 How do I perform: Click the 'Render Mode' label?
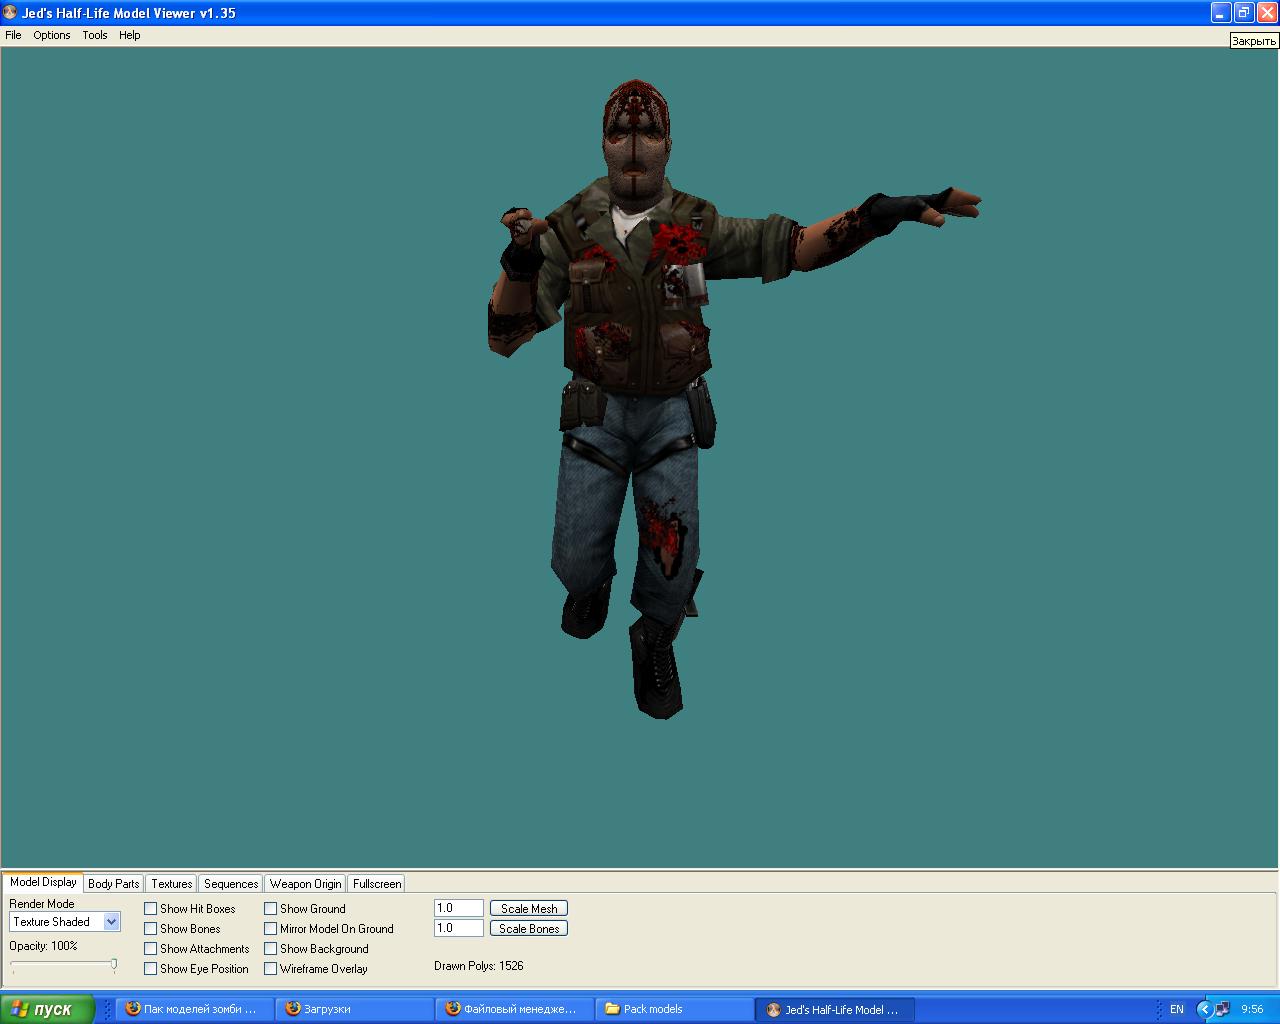[x=42, y=904]
